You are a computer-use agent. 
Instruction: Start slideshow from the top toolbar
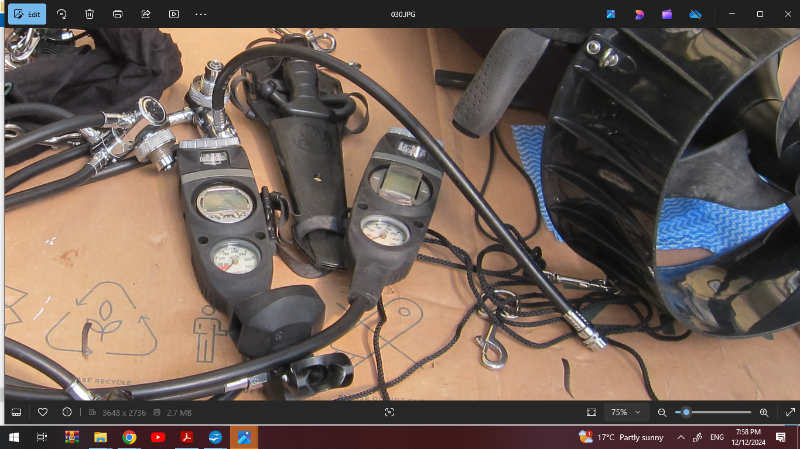(174, 14)
